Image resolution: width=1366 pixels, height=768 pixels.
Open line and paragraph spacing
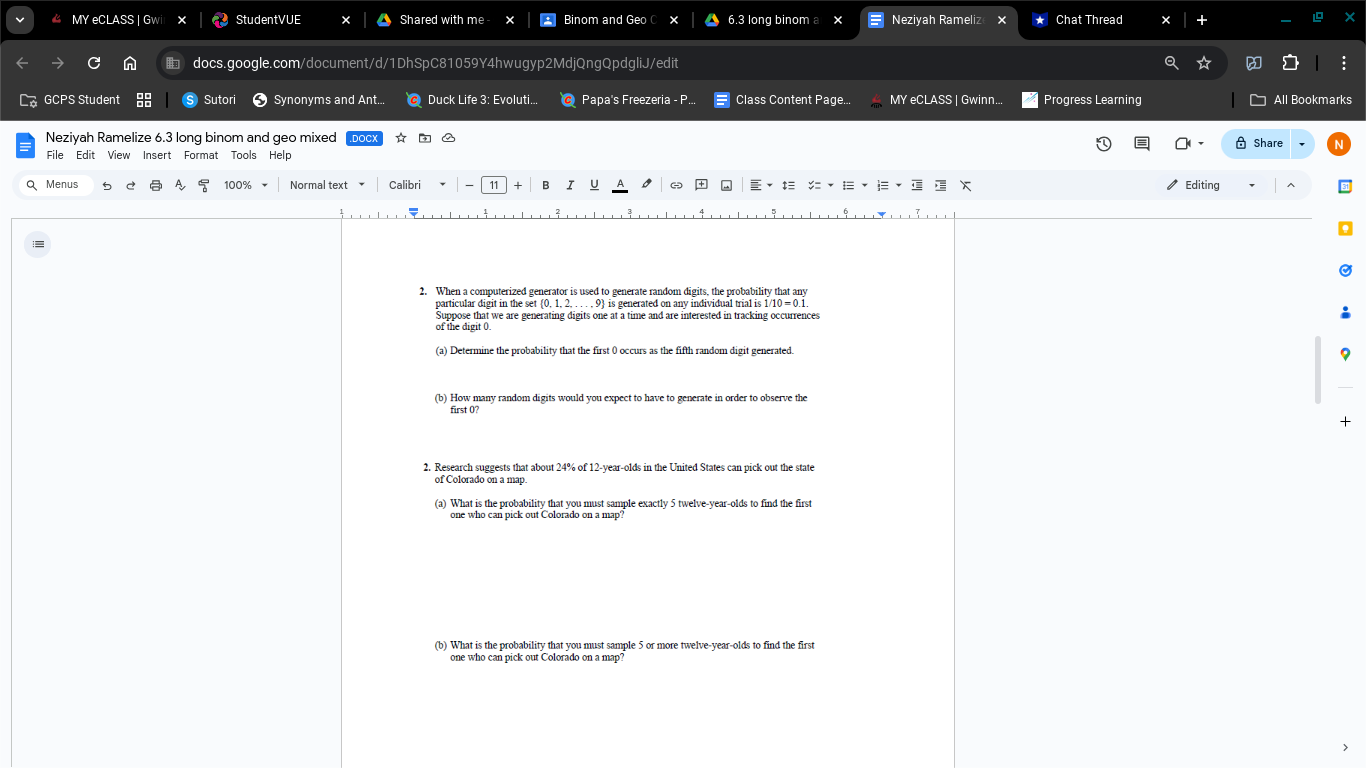click(788, 185)
